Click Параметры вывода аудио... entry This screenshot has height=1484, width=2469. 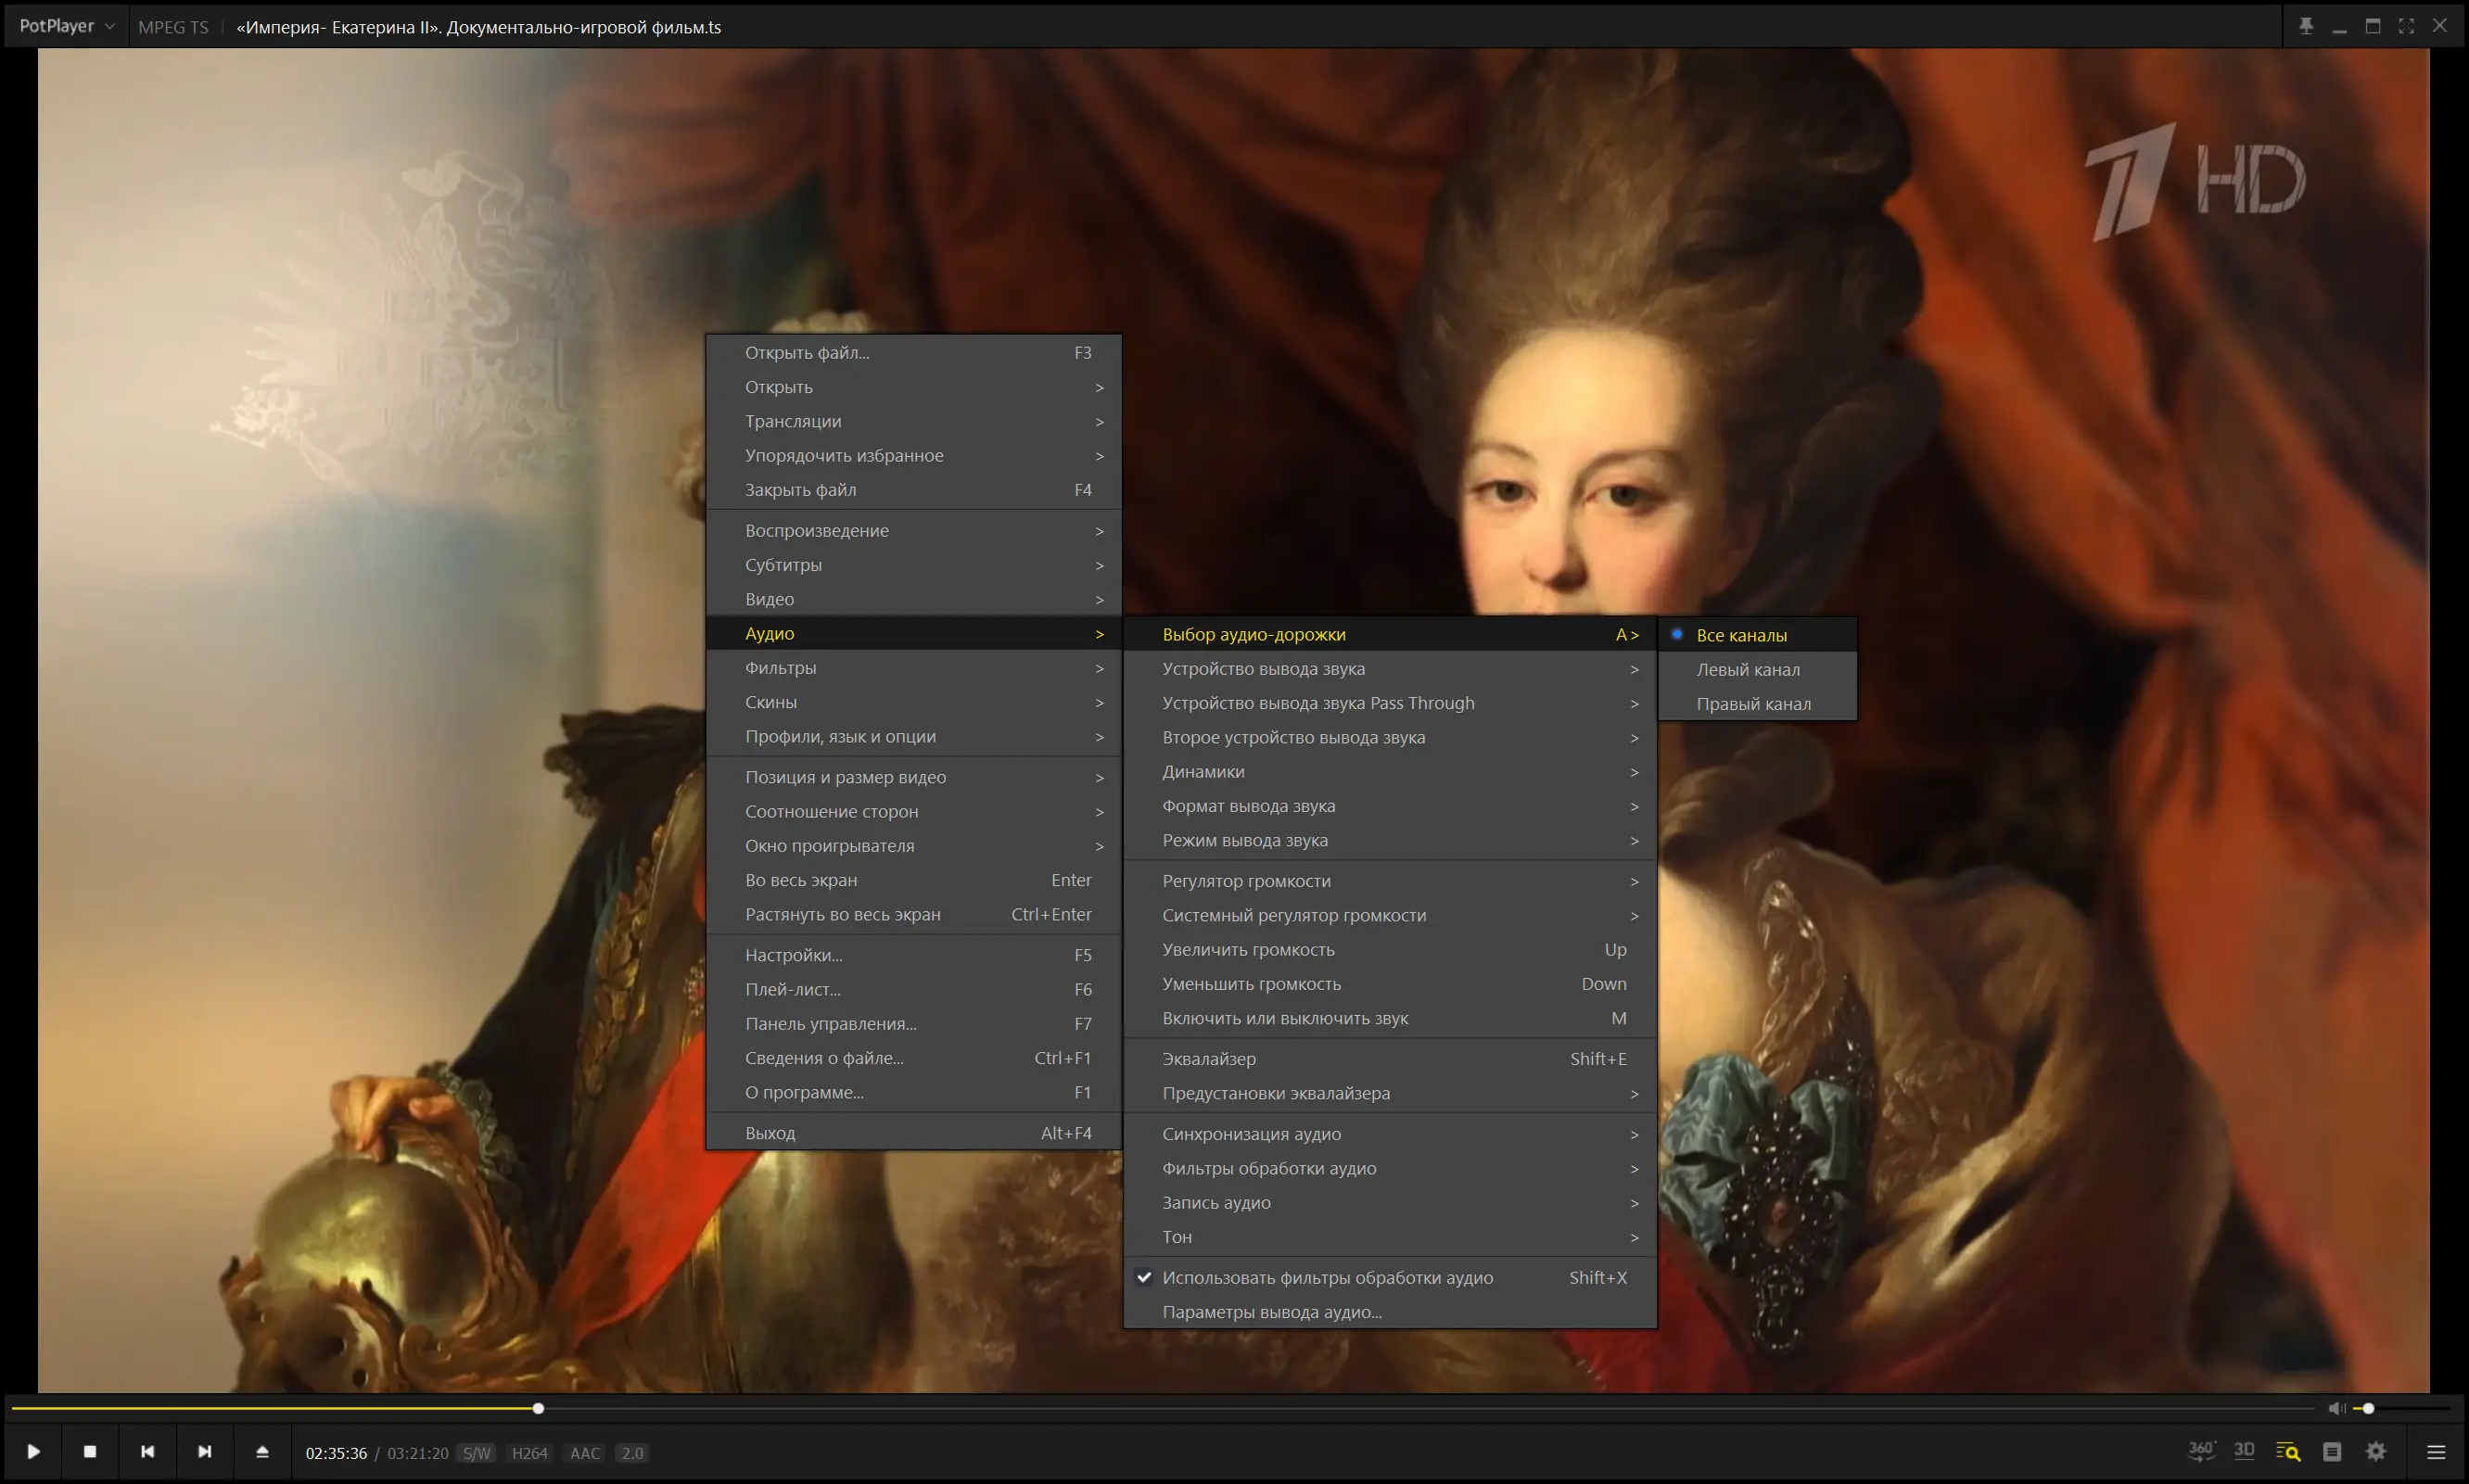[1271, 1312]
